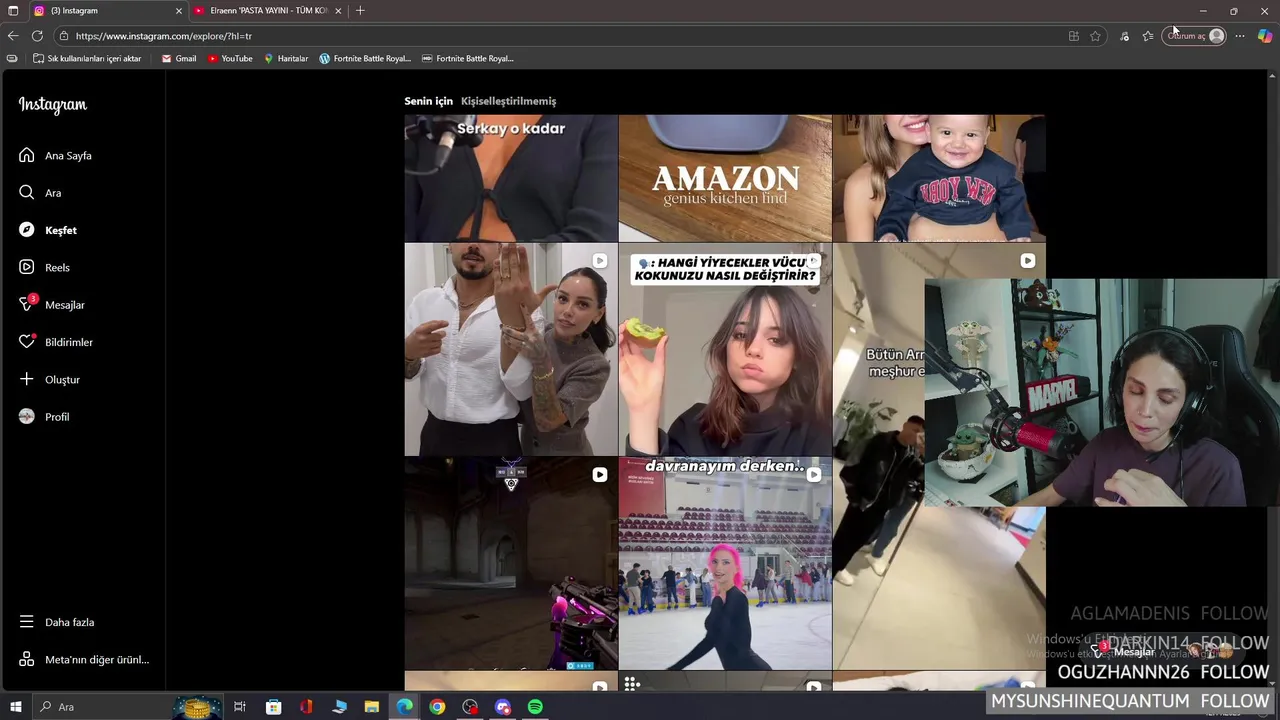Reload the current page
Viewport: 1280px width, 720px height.
(37, 36)
